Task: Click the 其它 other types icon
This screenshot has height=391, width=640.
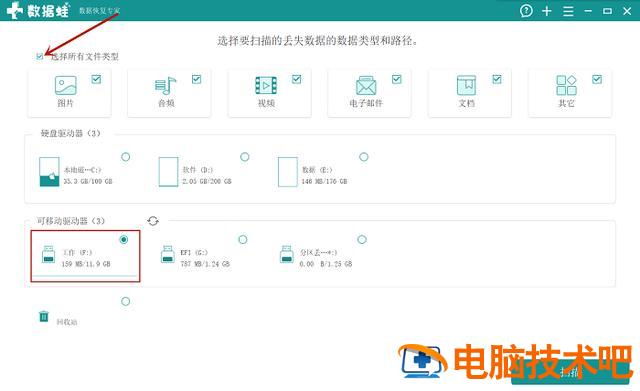Action: tap(567, 85)
